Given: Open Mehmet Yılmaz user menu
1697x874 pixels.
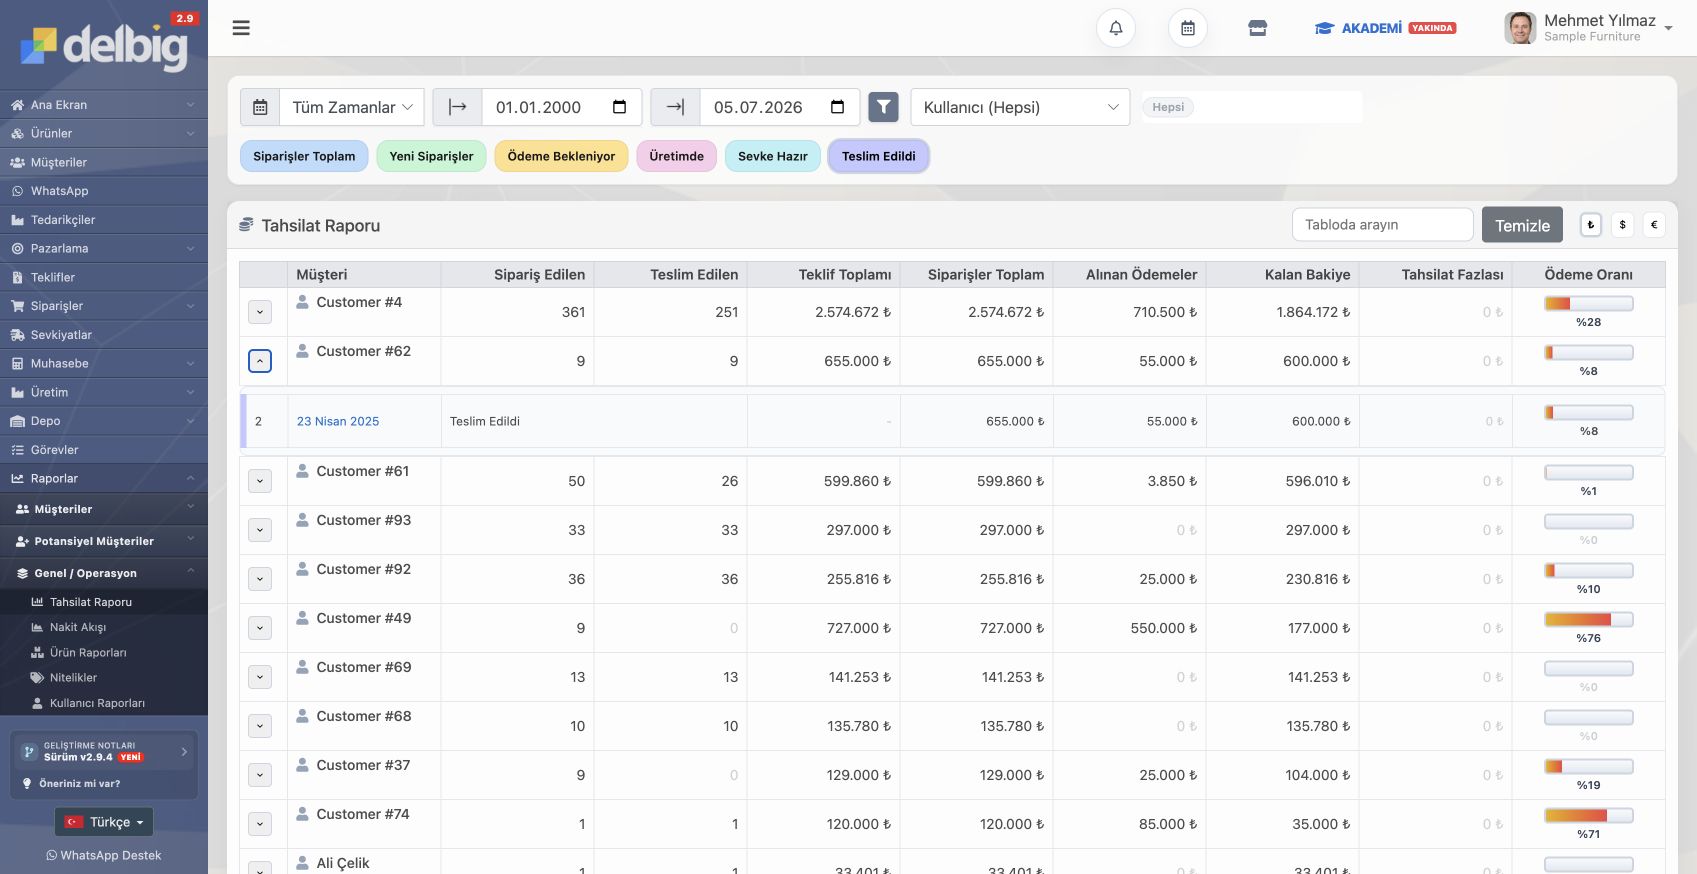Looking at the screenshot, I should point(1589,28).
